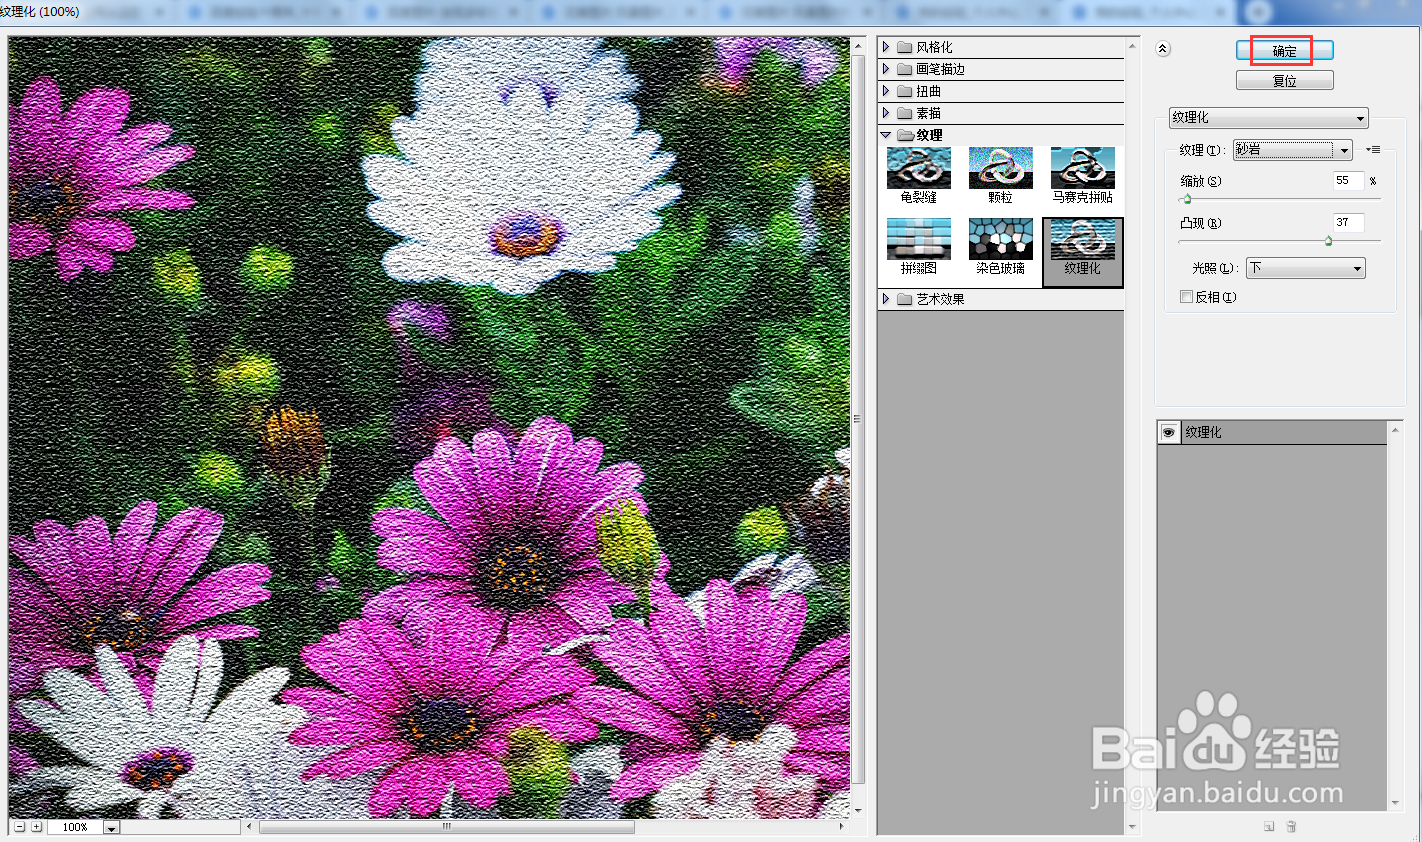
Task: Open the 纹理化 filter type dropdown
Action: click(1268, 118)
